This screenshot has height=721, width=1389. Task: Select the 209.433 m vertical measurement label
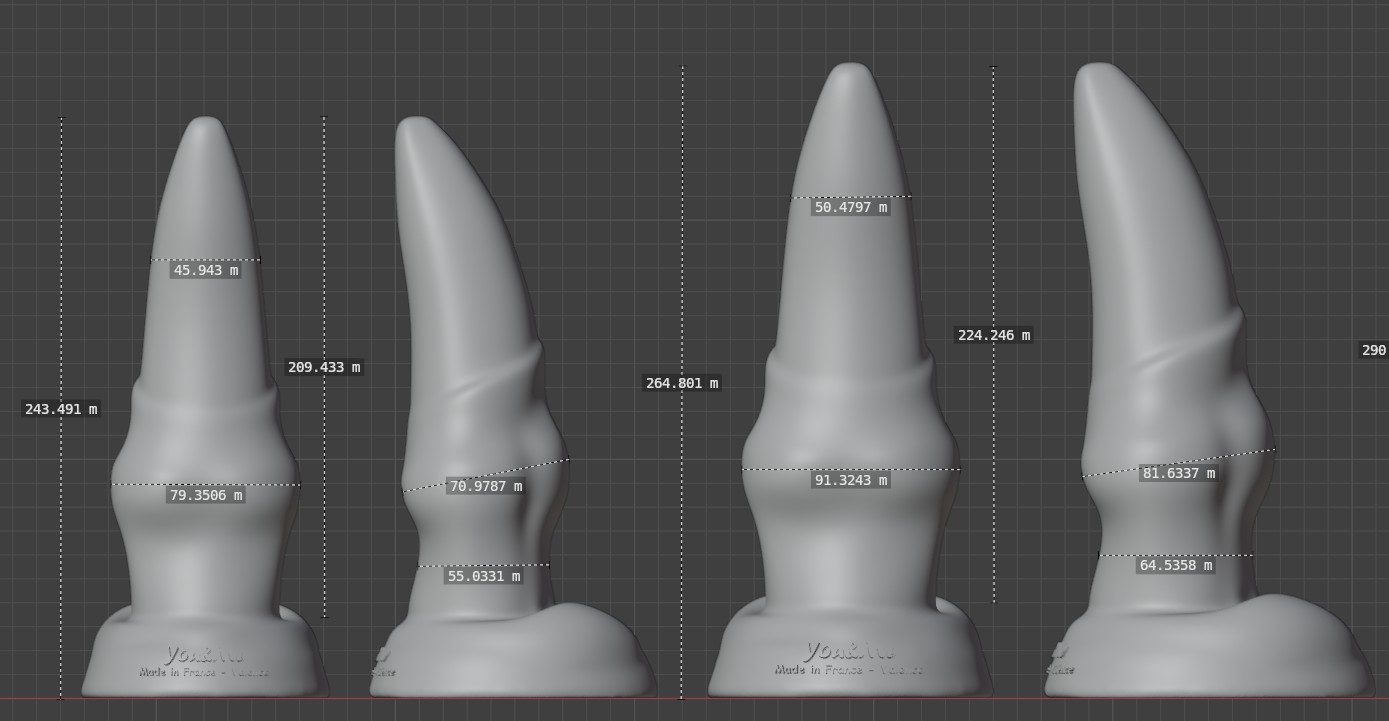click(324, 367)
